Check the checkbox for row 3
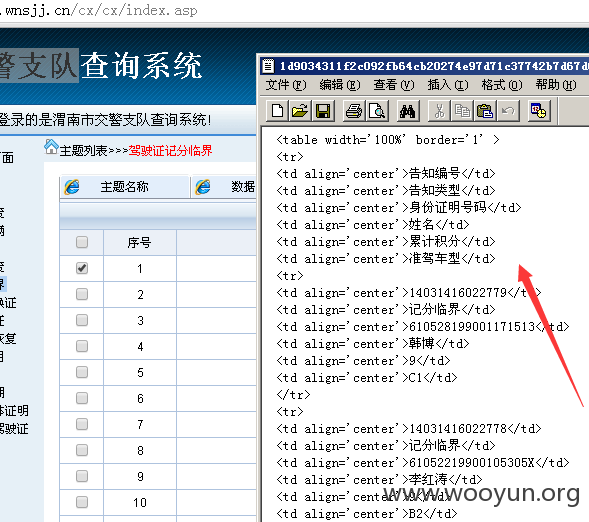Viewport: 589px width, 522px height. 82,320
